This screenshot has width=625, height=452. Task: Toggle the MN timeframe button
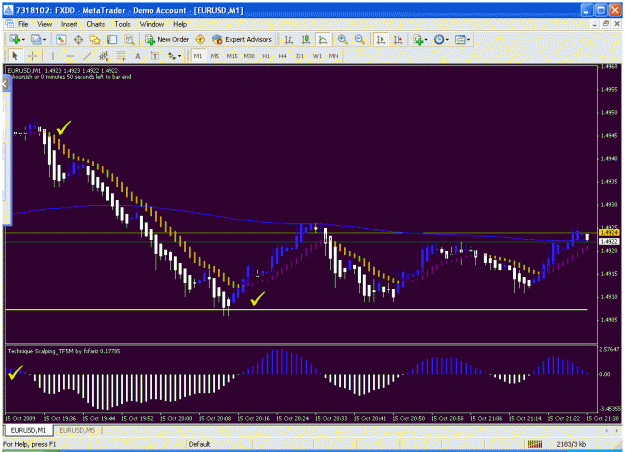pyautogui.click(x=334, y=56)
